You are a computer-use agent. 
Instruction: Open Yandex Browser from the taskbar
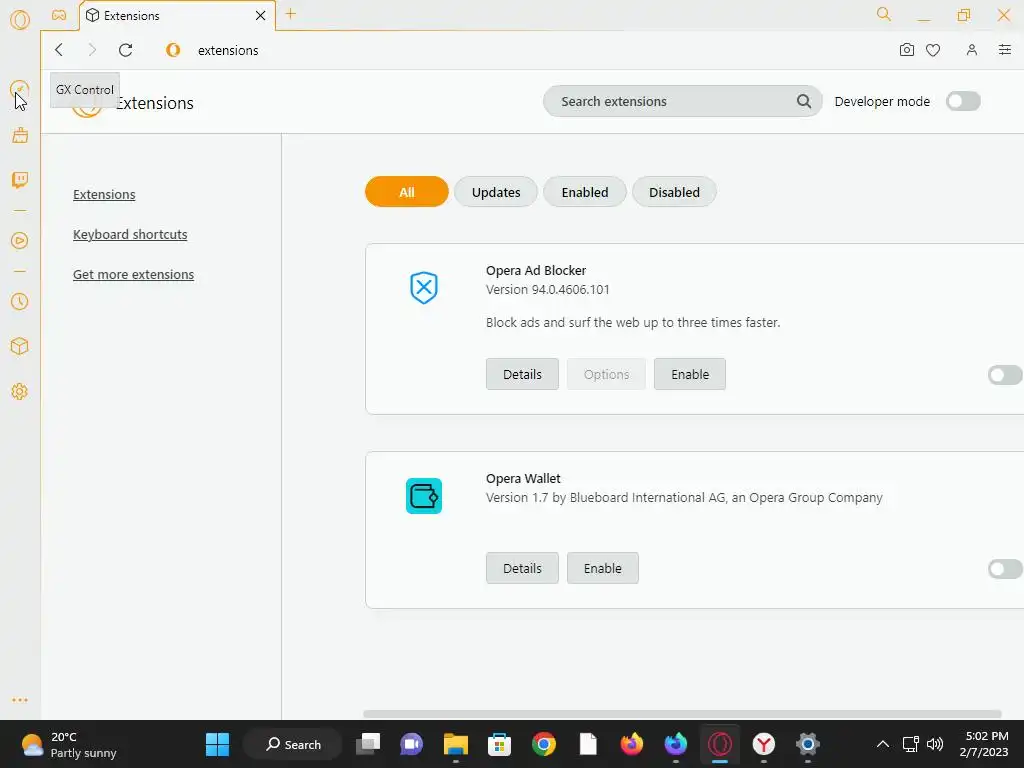tap(763, 744)
